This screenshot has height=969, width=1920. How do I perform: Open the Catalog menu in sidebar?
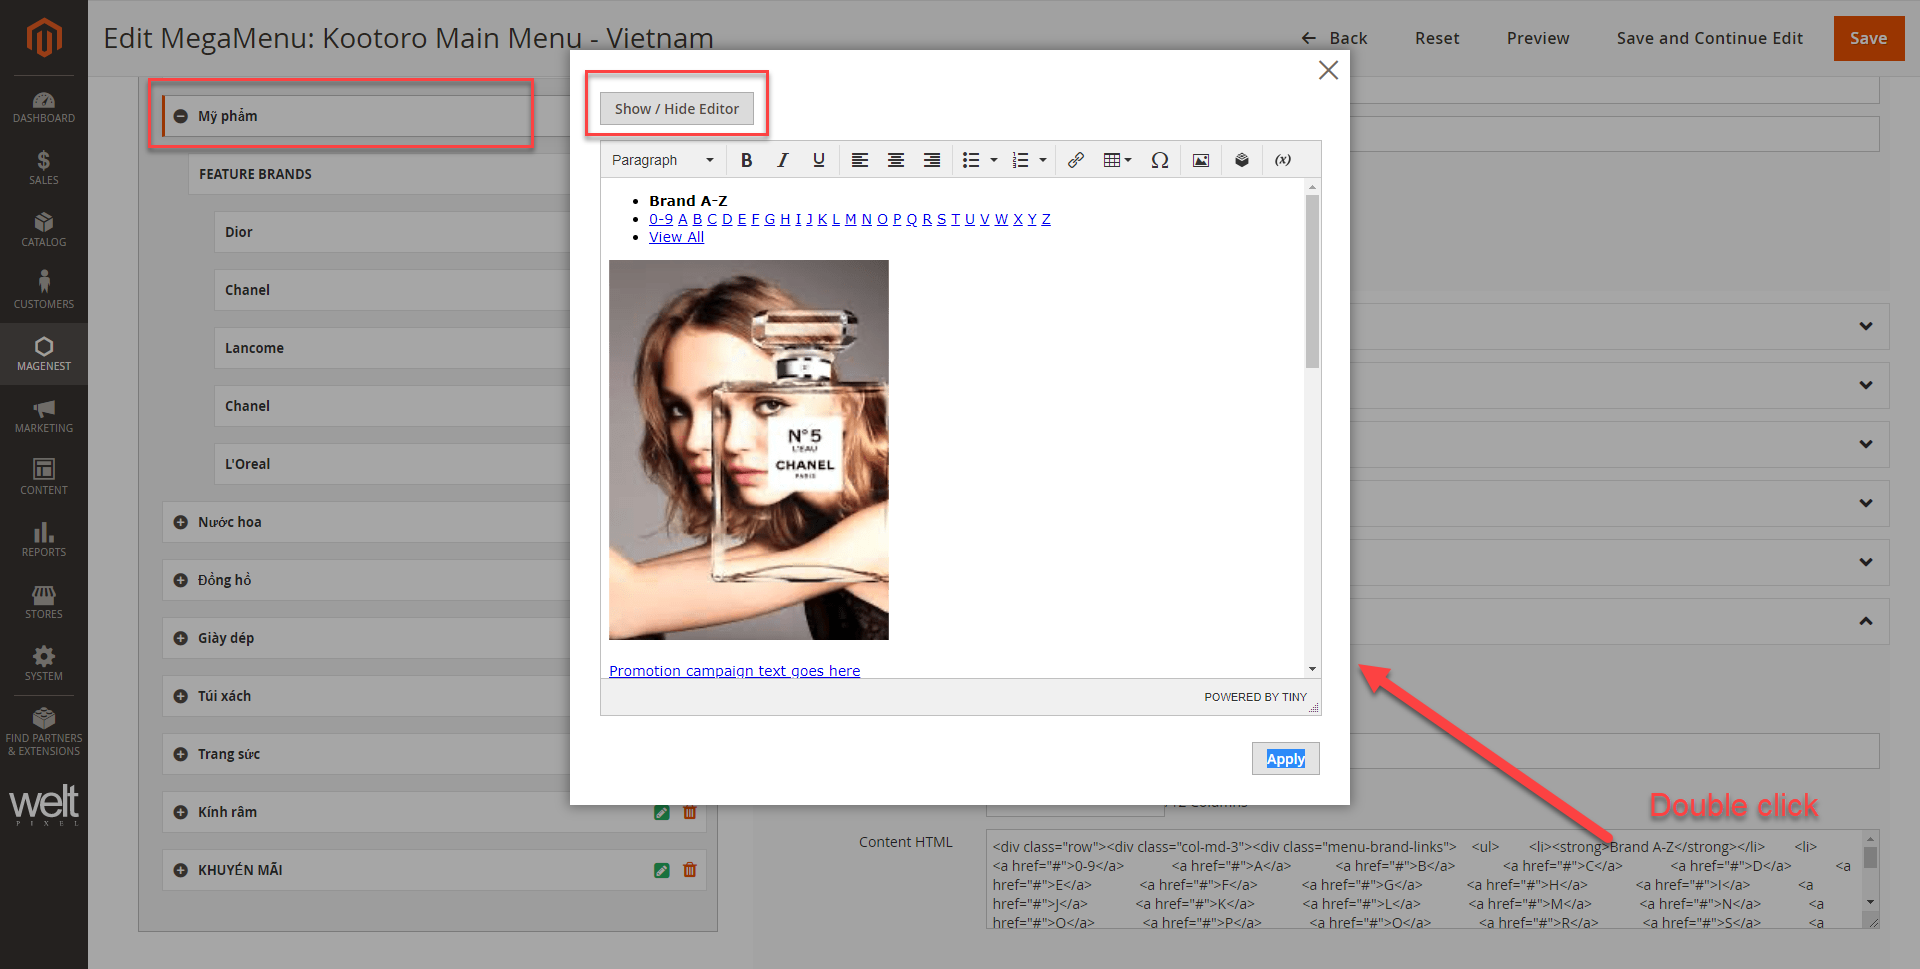44,230
